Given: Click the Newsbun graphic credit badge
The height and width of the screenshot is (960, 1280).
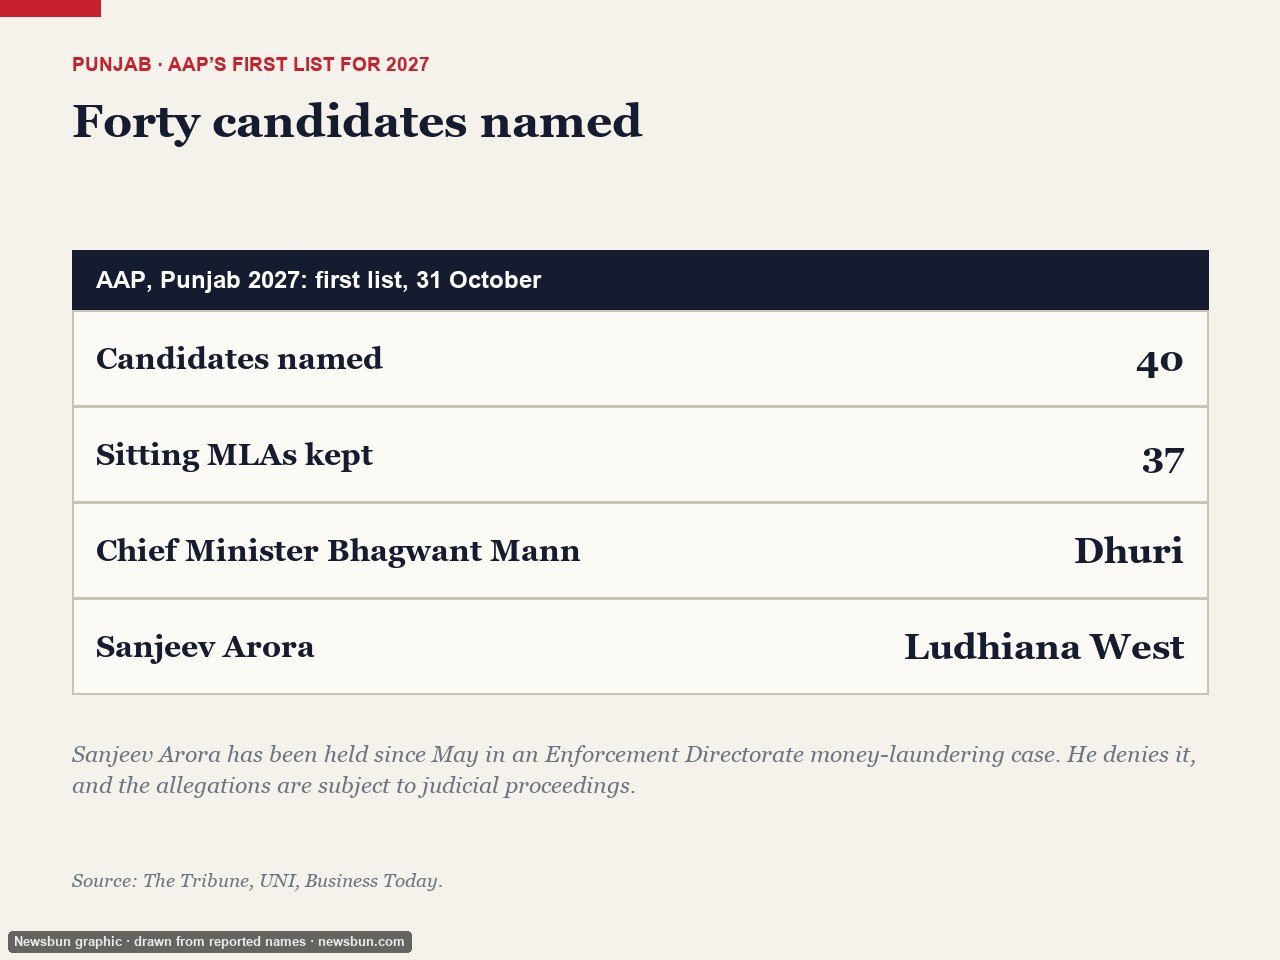Looking at the screenshot, I should (210, 942).
